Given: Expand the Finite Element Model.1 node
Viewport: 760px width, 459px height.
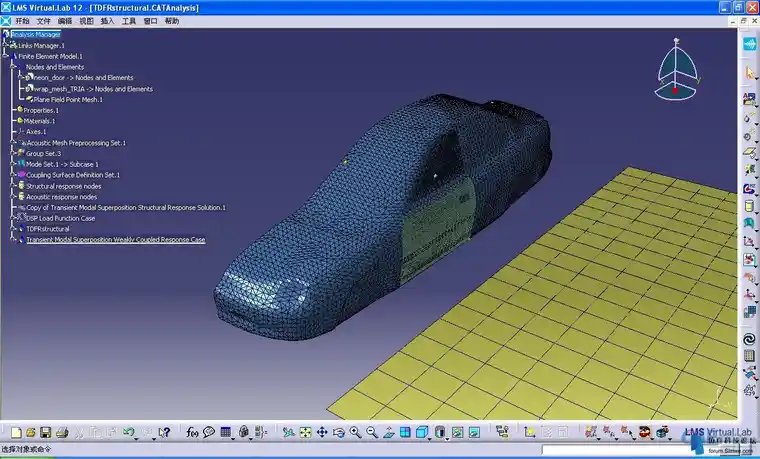Looking at the screenshot, I should [x=5, y=56].
